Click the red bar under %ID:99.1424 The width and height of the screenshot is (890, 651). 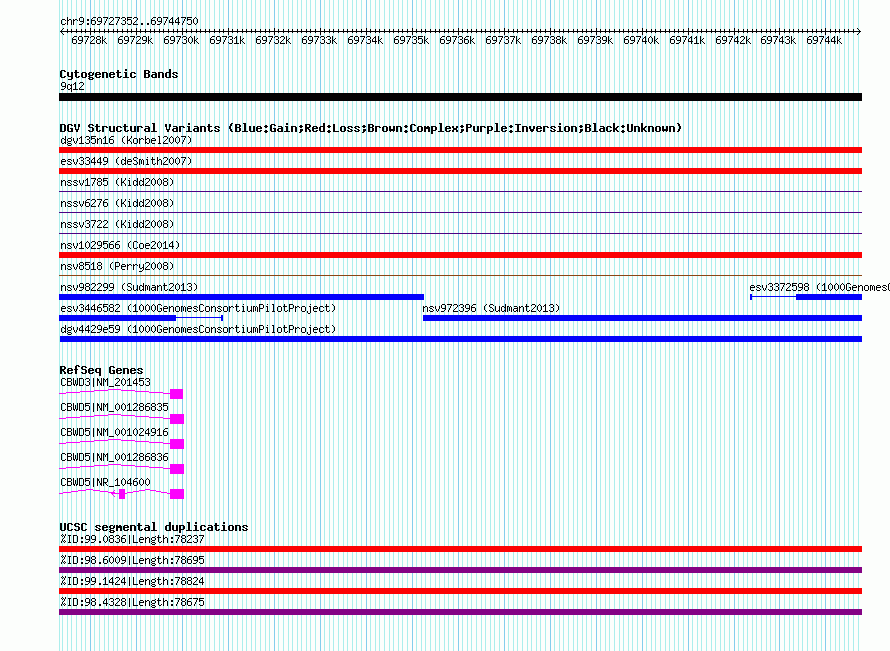[x=460, y=591]
